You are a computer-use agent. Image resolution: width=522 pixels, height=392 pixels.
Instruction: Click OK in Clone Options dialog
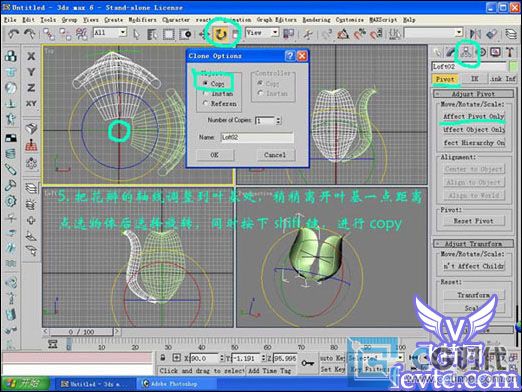click(x=215, y=155)
